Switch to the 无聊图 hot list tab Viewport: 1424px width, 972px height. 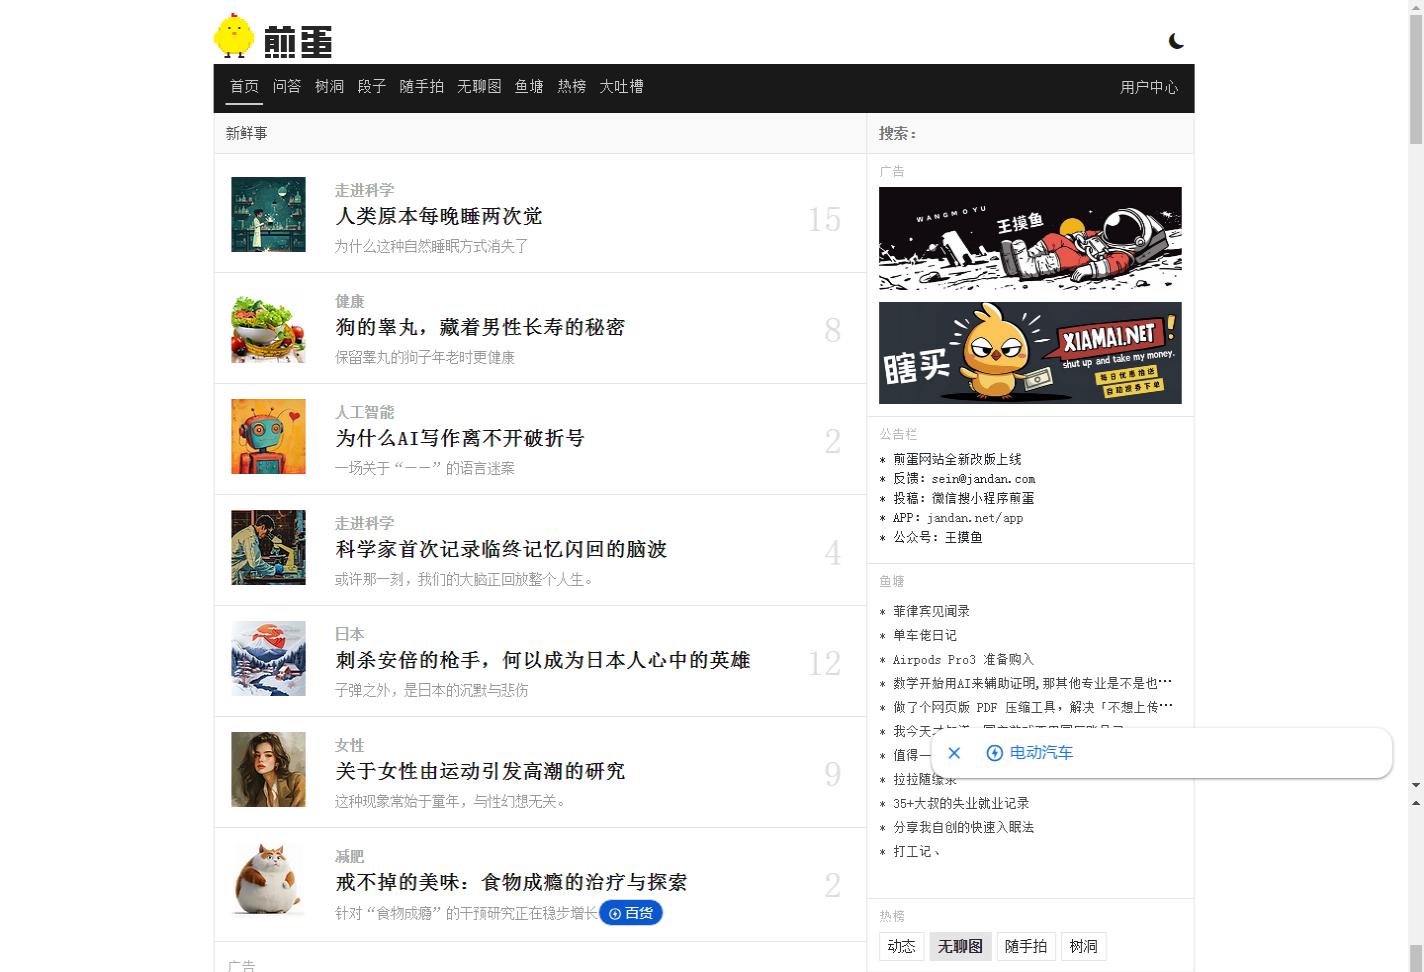tap(959, 945)
